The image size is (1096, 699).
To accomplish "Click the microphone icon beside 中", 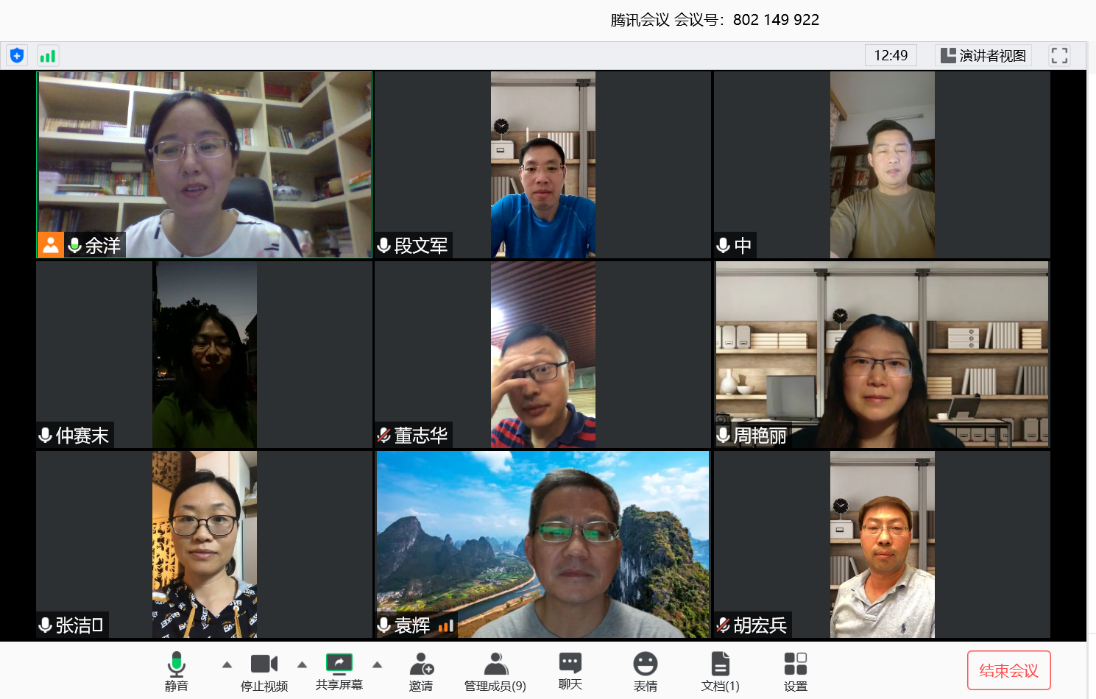I will [x=723, y=245].
